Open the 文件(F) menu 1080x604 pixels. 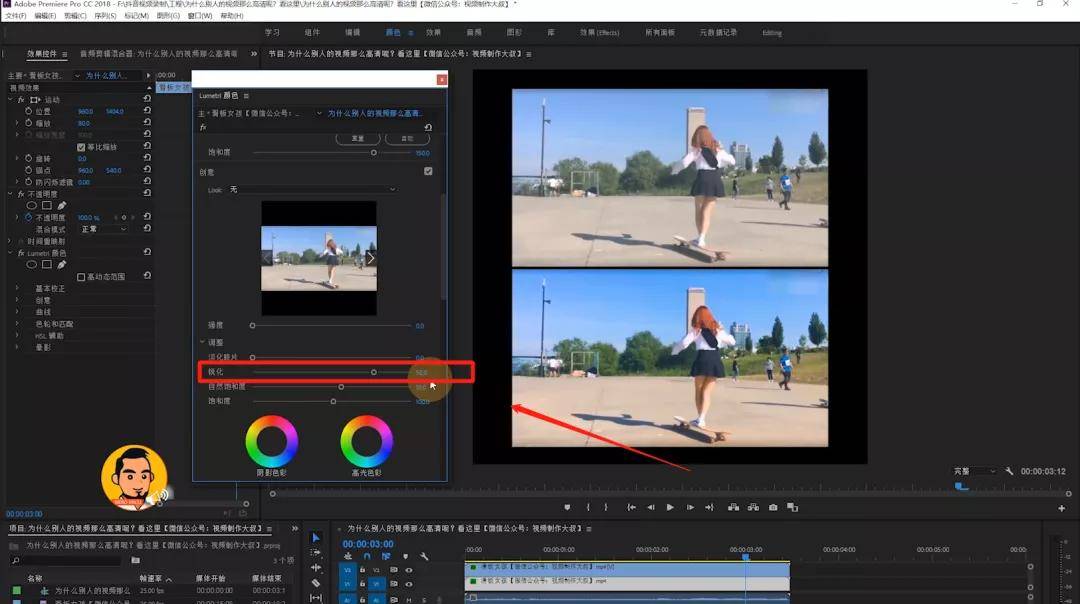point(16,15)
